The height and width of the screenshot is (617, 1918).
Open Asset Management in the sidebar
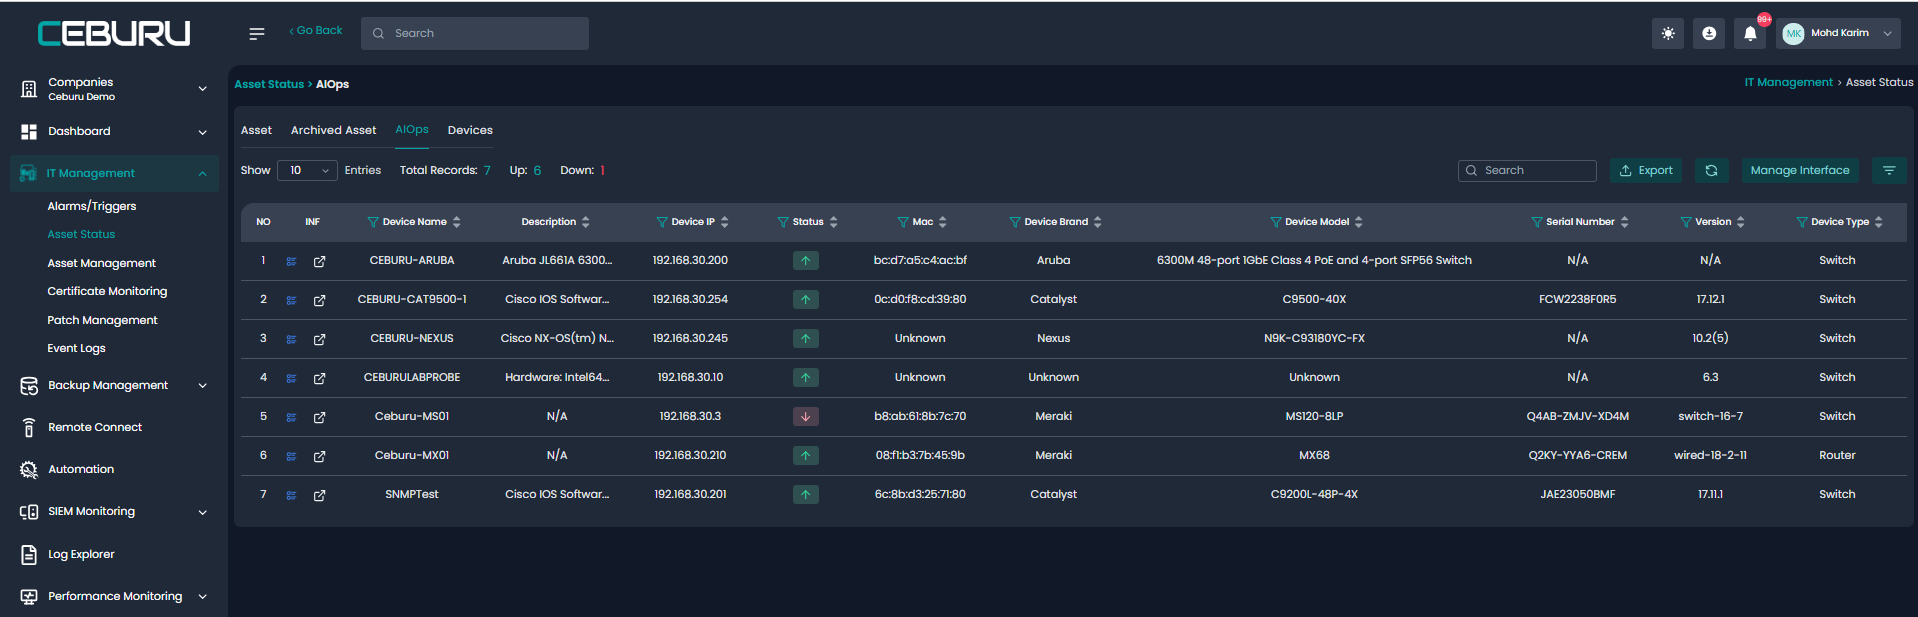[x=102, y=264]
